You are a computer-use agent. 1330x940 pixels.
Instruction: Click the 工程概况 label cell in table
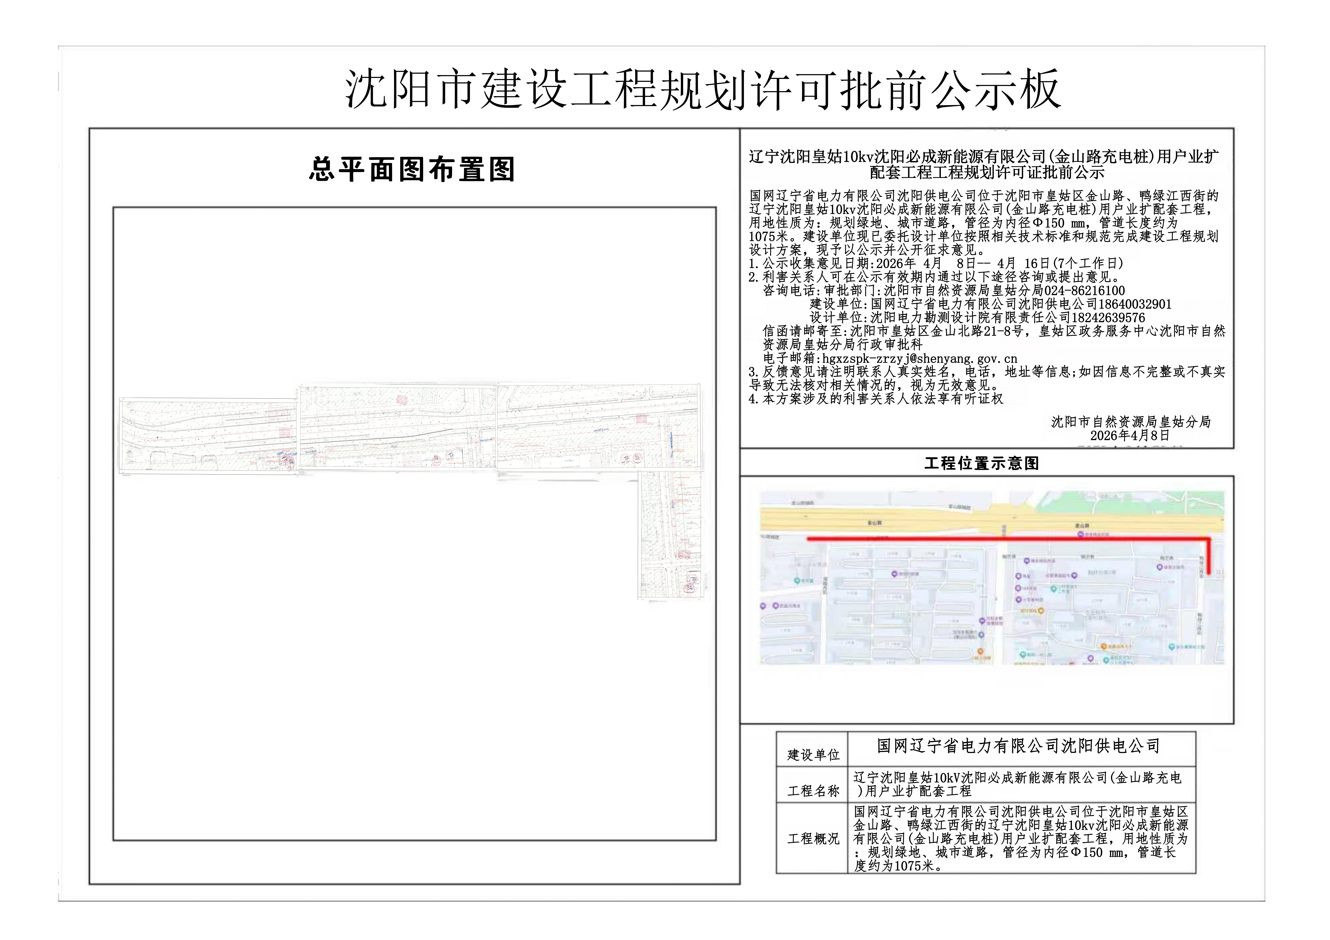click(813, 838)
